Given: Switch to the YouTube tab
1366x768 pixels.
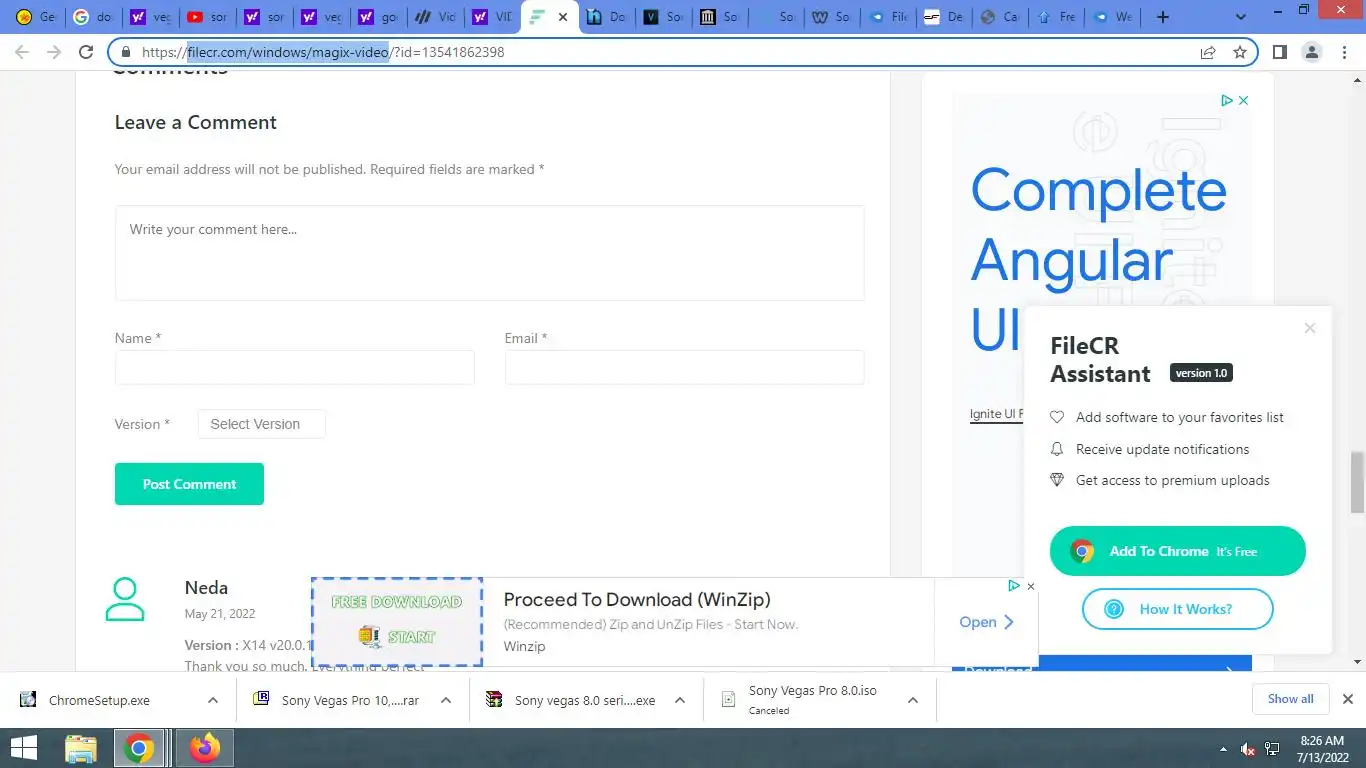Looking at the screenshot, I should [206, 17].
